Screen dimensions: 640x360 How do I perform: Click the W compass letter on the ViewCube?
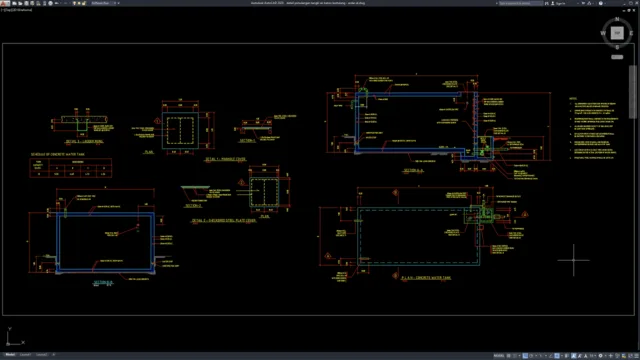point(603,33)
